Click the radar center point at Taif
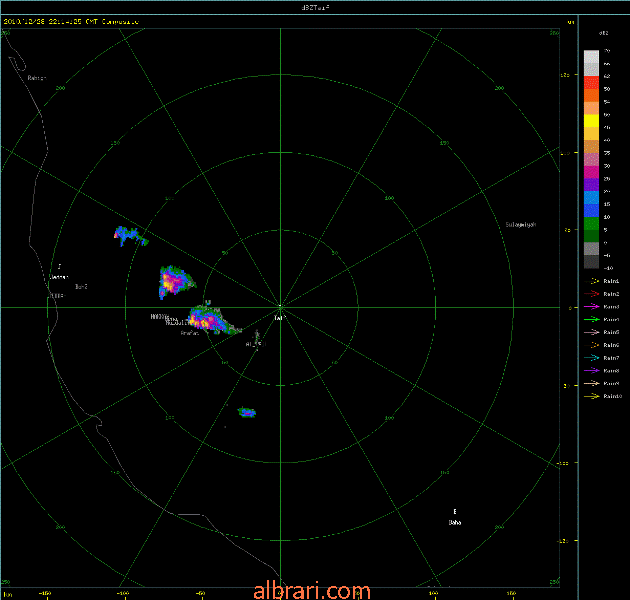The width and height of the screenshot is (630, 600). tap(280, 307)
